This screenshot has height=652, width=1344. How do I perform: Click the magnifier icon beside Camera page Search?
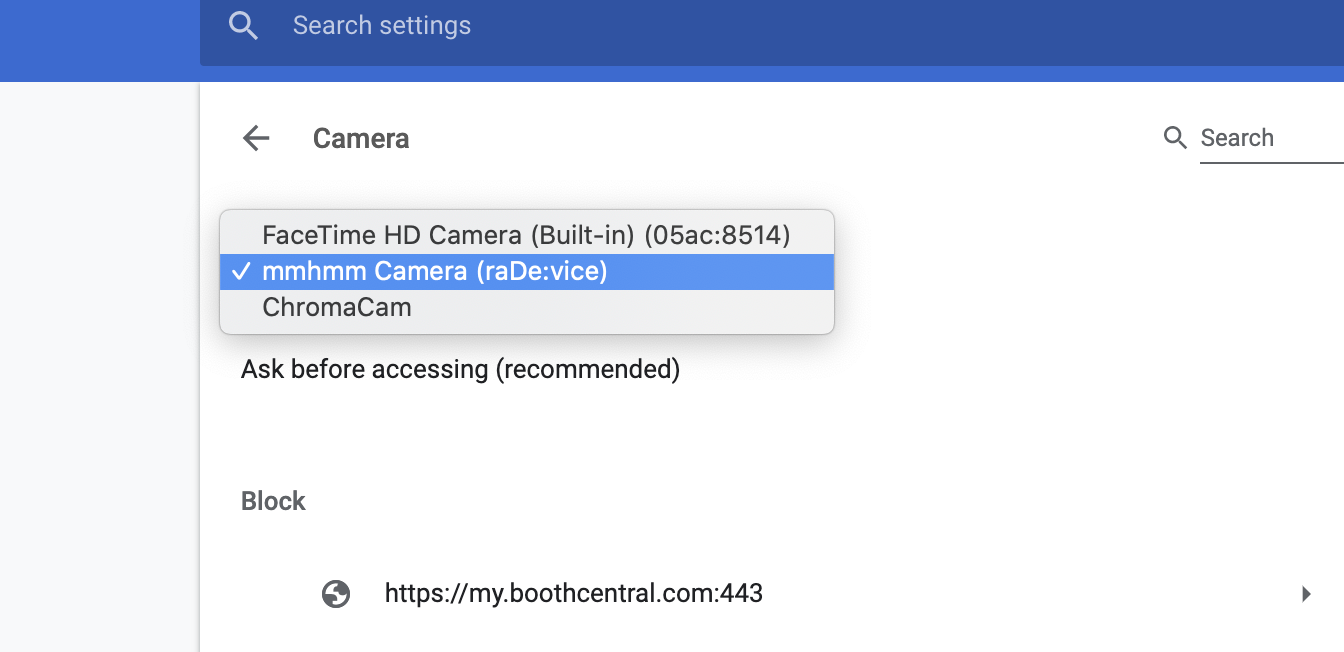[x=1176, y=138]
